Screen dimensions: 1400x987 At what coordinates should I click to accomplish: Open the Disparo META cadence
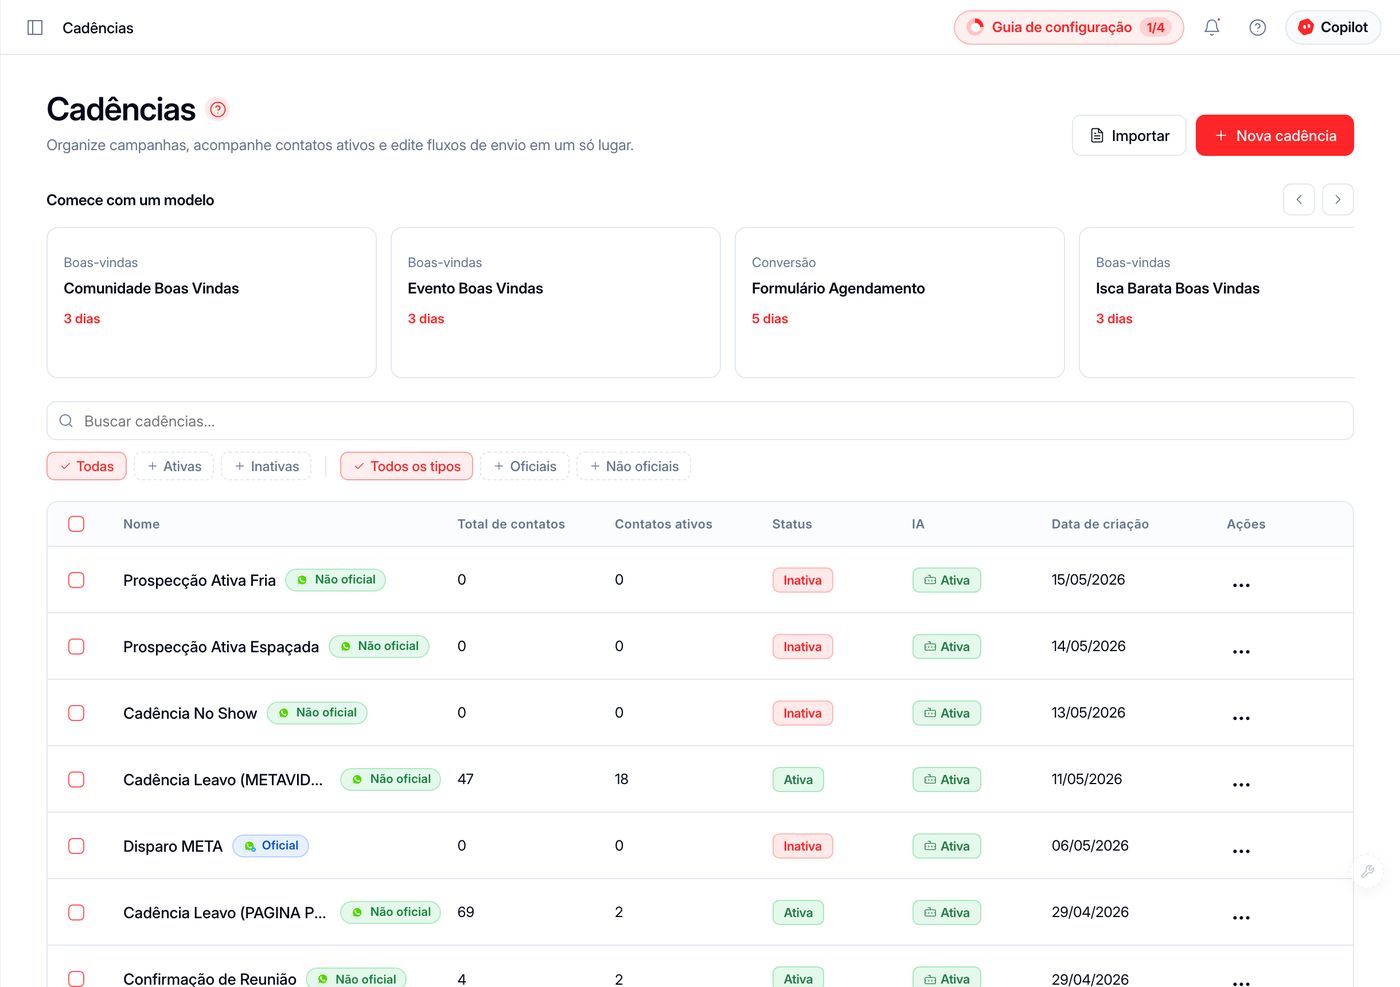(x=173, y=846)
